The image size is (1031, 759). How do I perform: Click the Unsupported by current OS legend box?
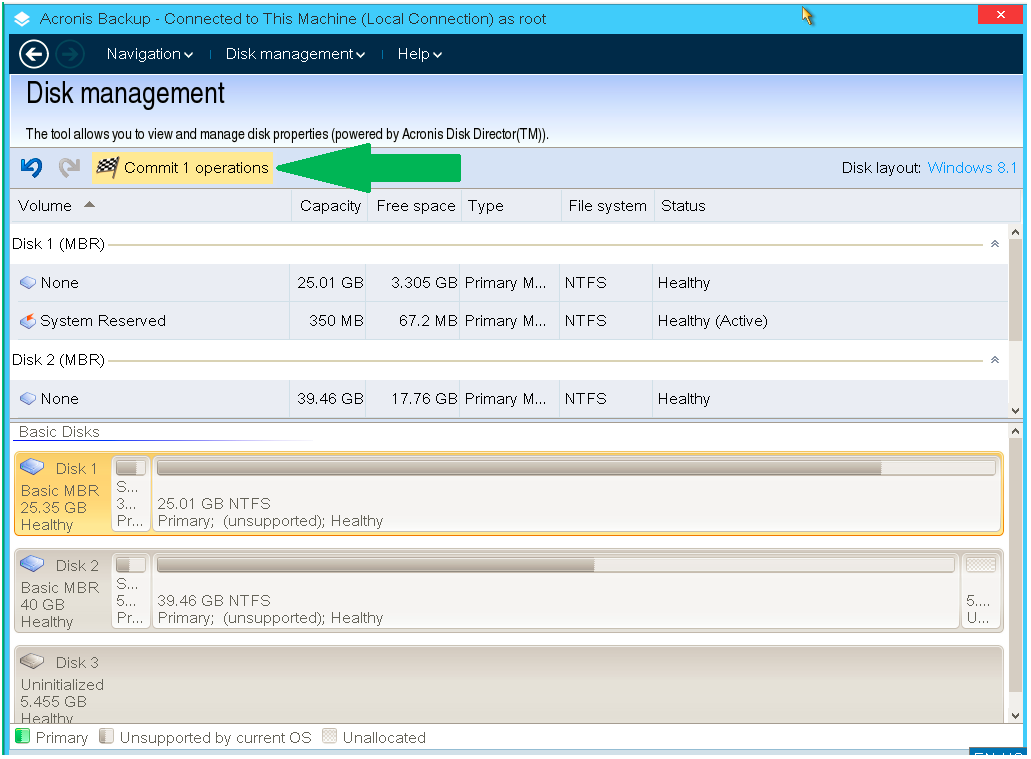(x=106, y=736)
